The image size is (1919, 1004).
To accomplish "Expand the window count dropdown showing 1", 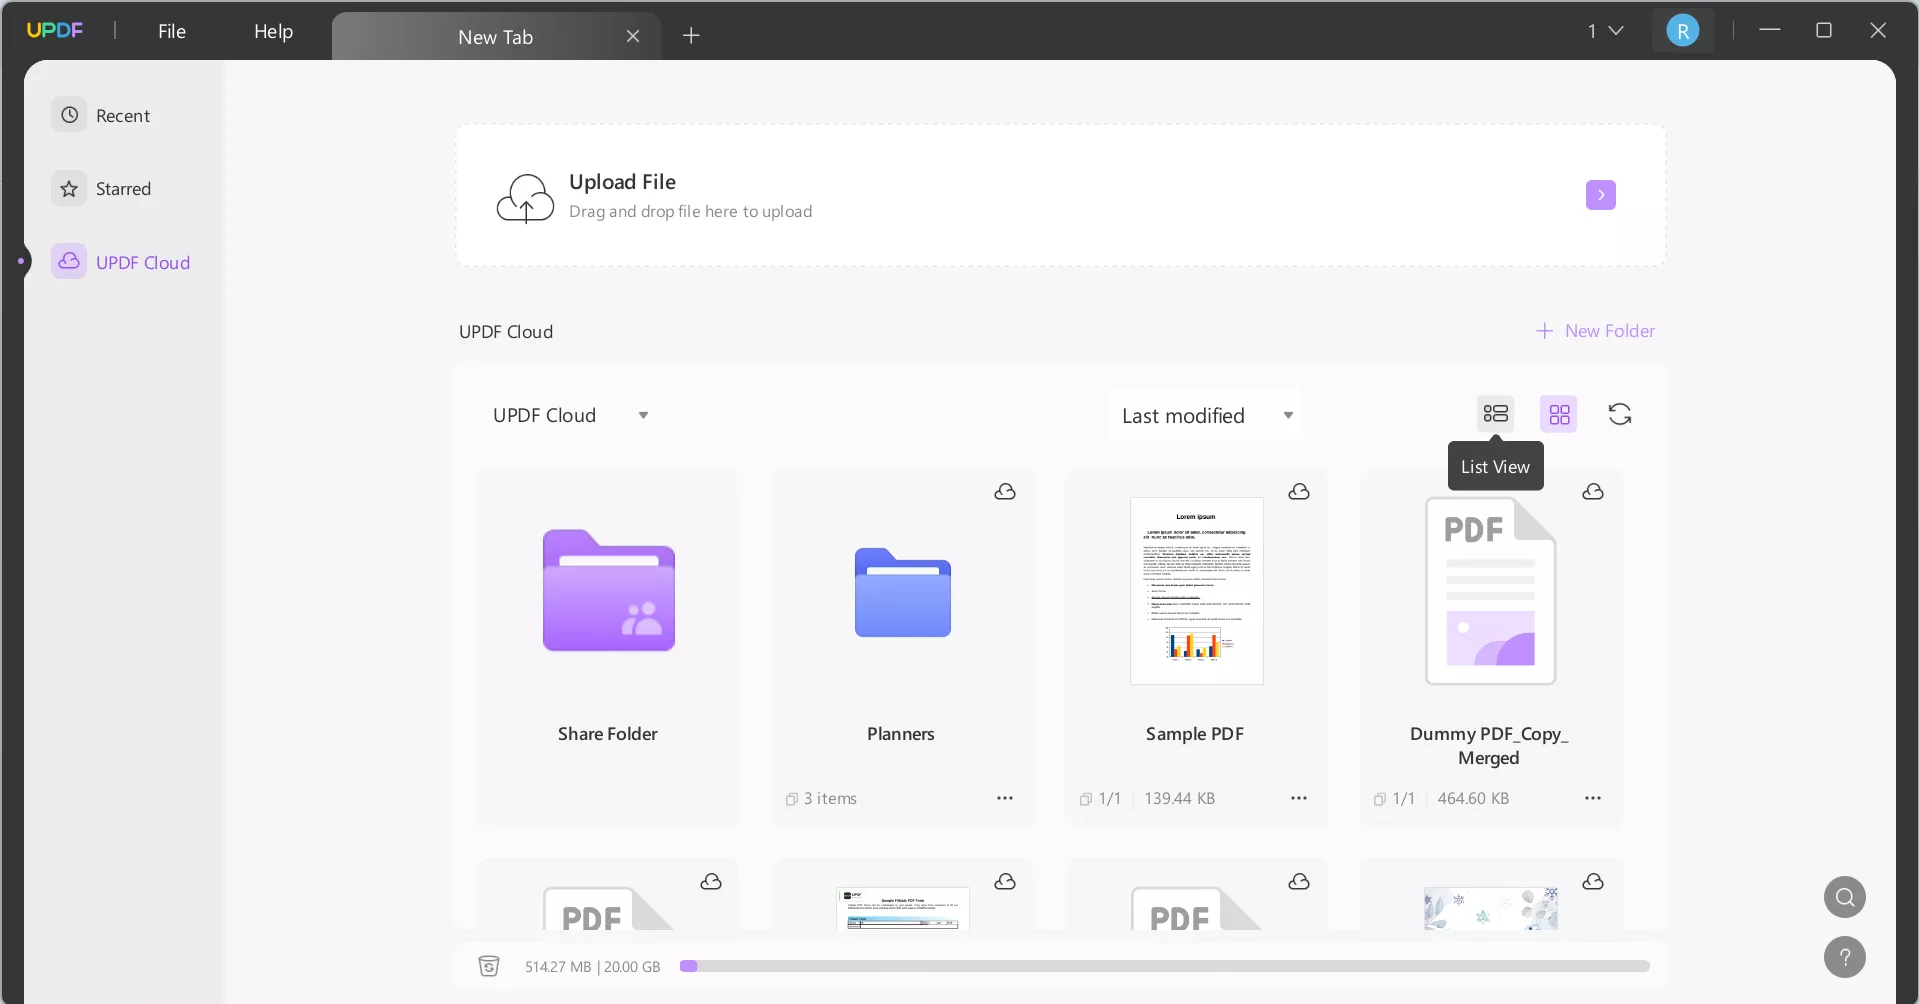I will point(1605,31).
